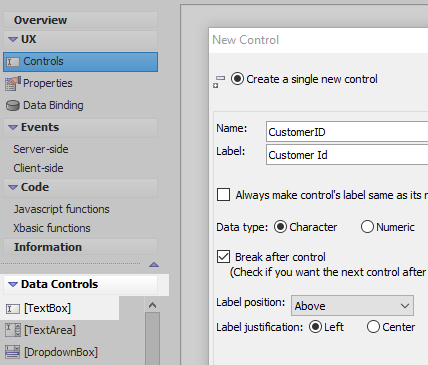Select Center label justification

click(x=373, y=327)
